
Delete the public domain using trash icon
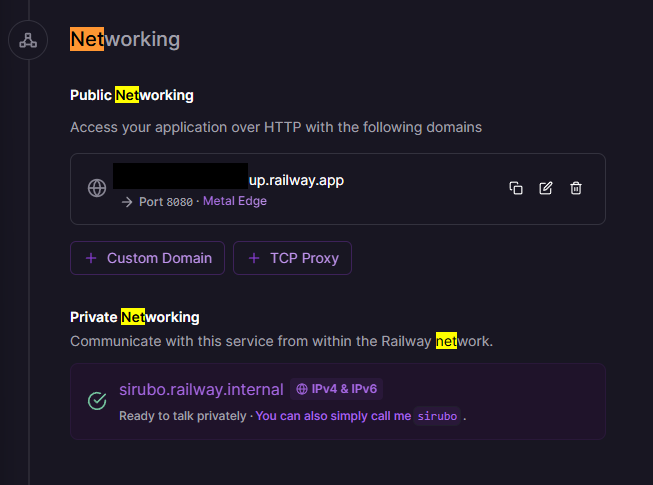576,189
